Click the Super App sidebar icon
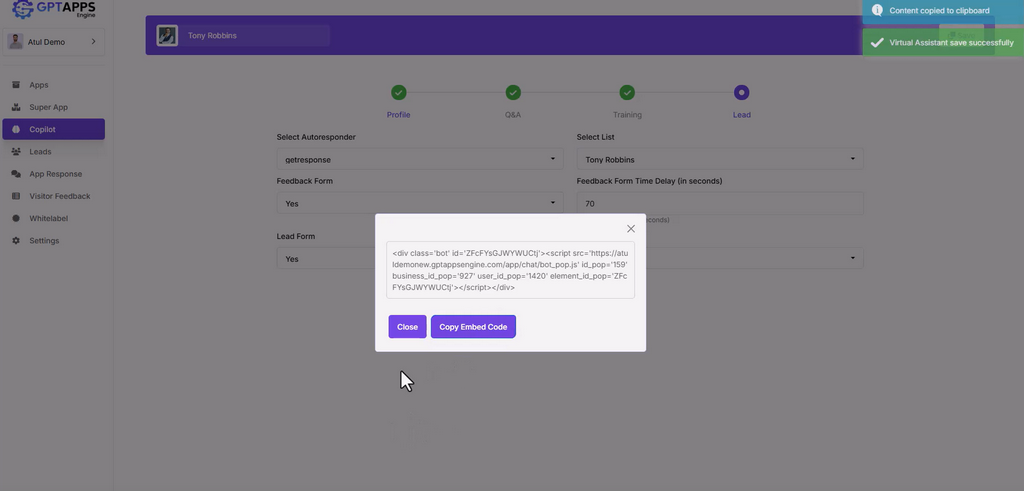Viewport: 1024px width, 491px height. (x=16, y=107)
